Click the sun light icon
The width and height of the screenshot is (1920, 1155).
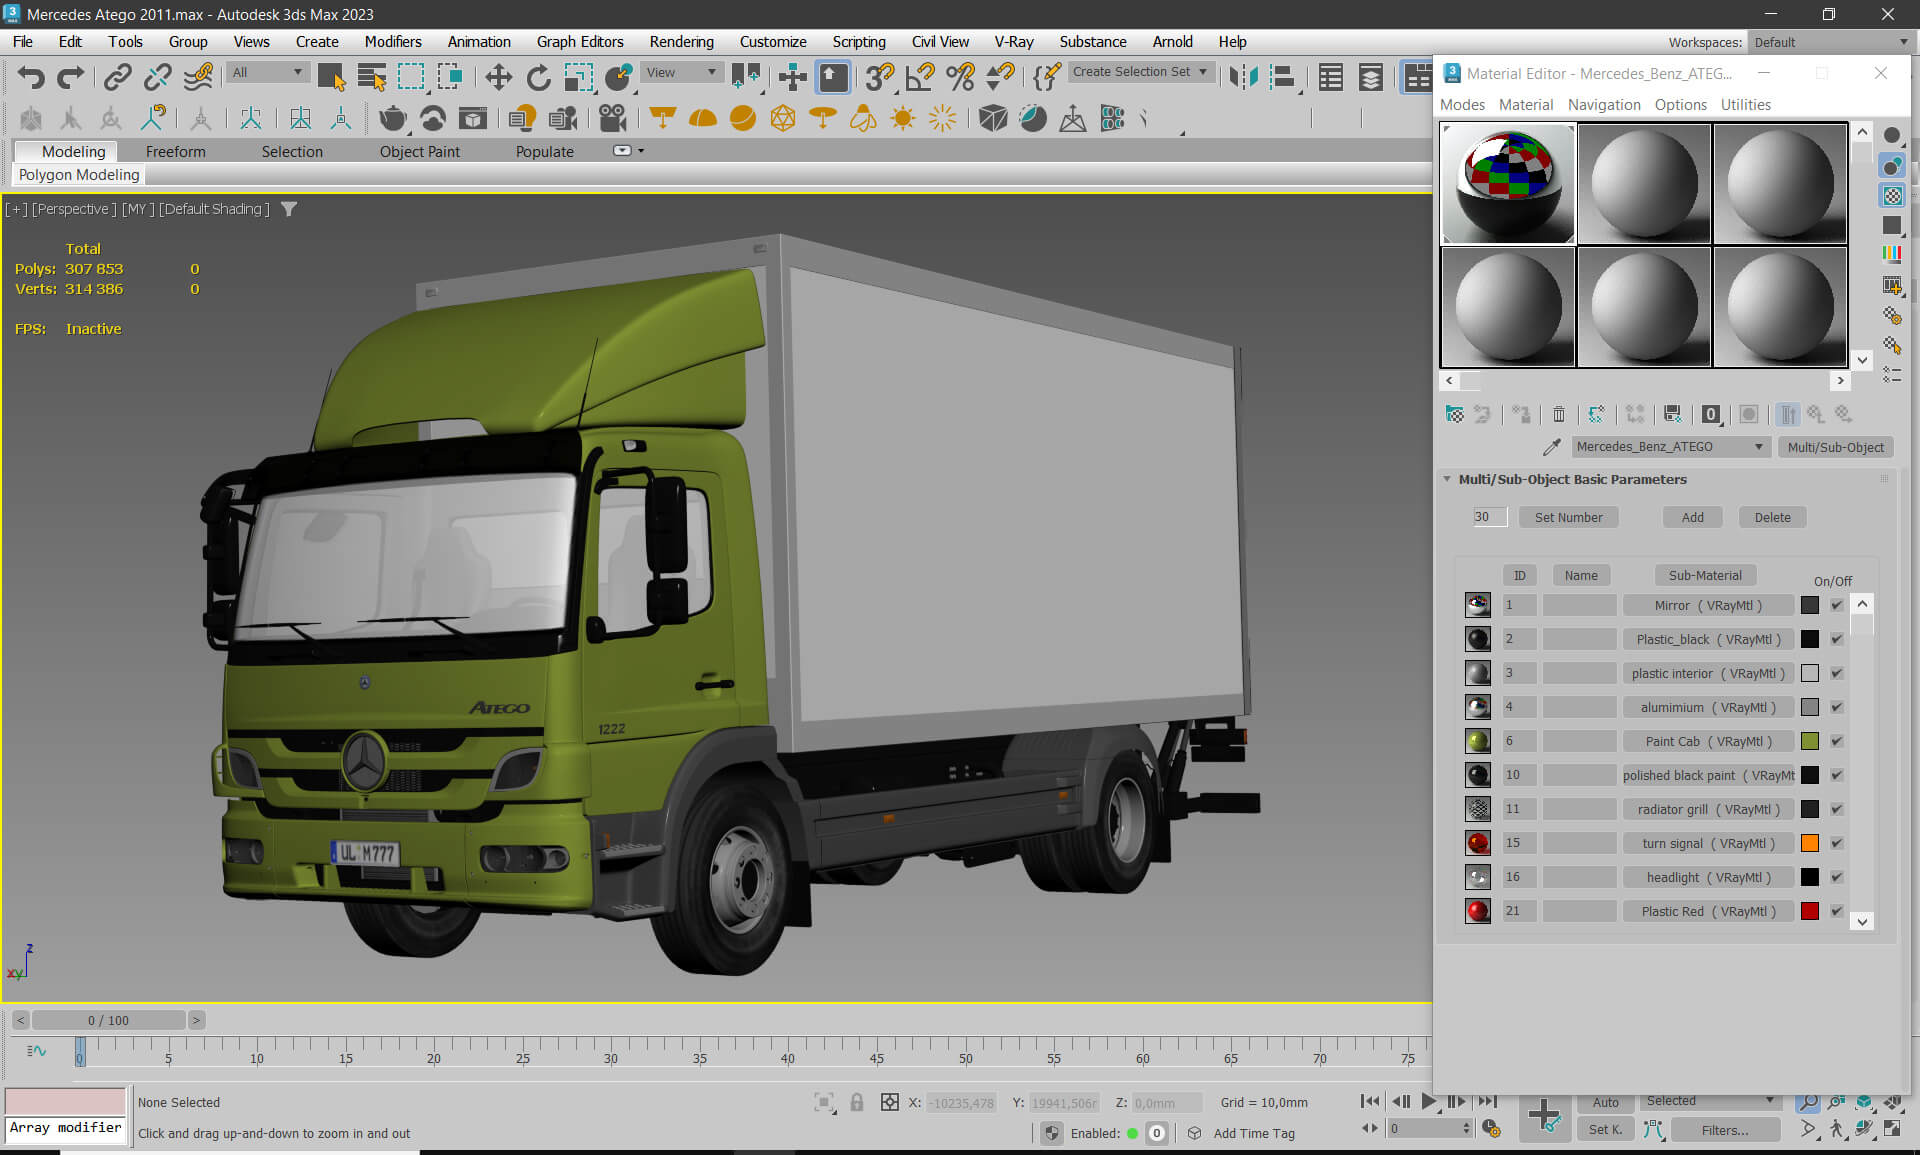[x=903, y=119]
